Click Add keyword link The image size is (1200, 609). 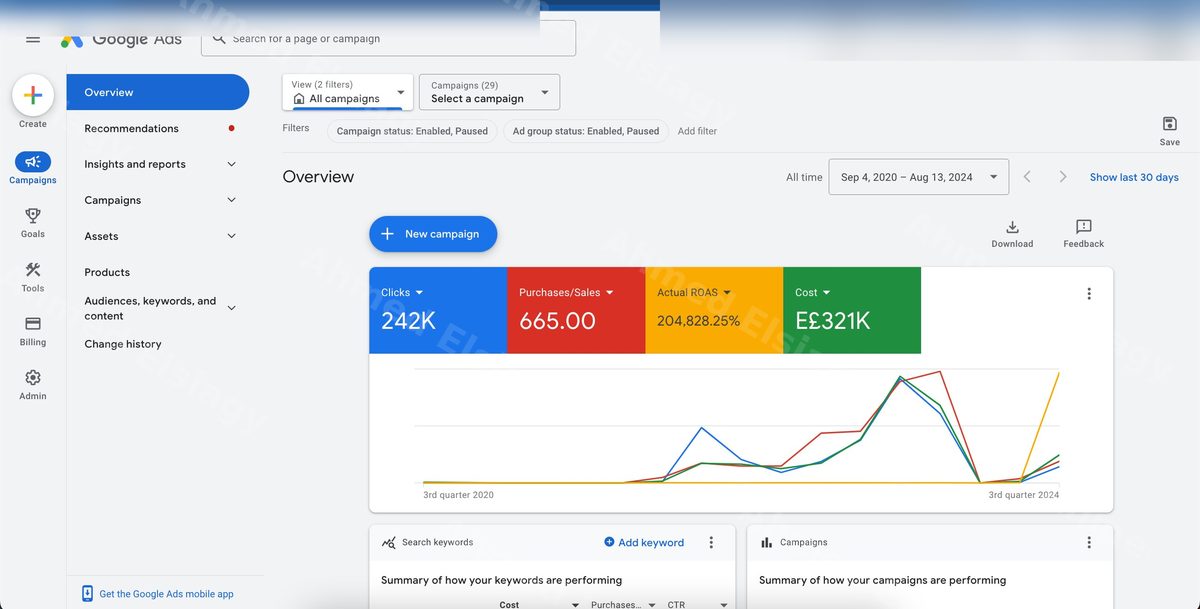644,543
